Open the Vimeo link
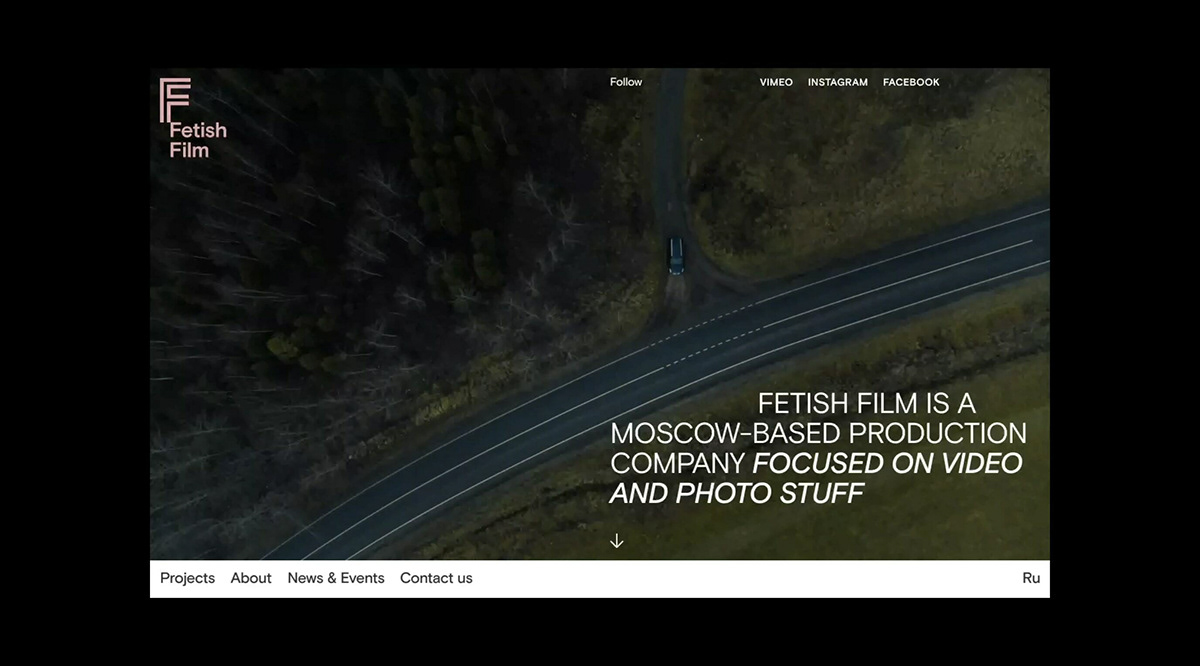Screen dimensions: 1200x666 pos(776,82)
